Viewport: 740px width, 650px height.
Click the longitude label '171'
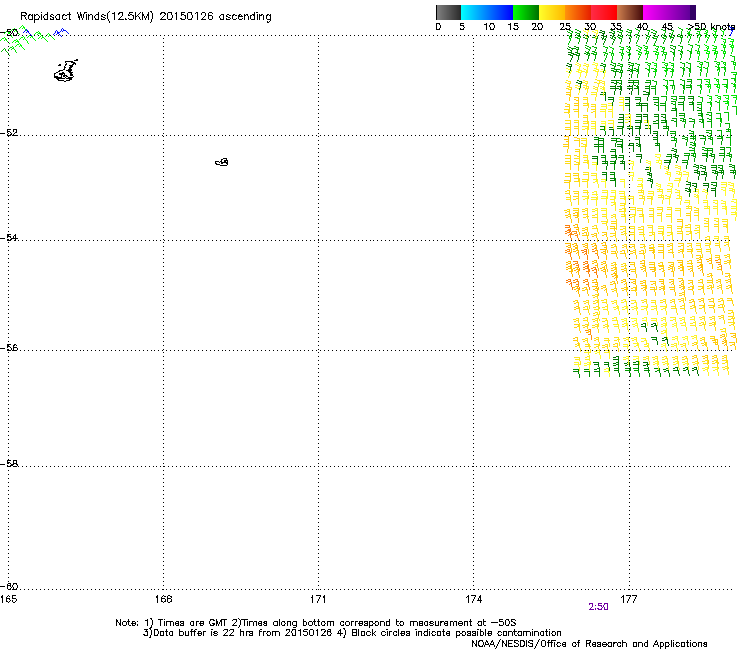coord(318,599)
